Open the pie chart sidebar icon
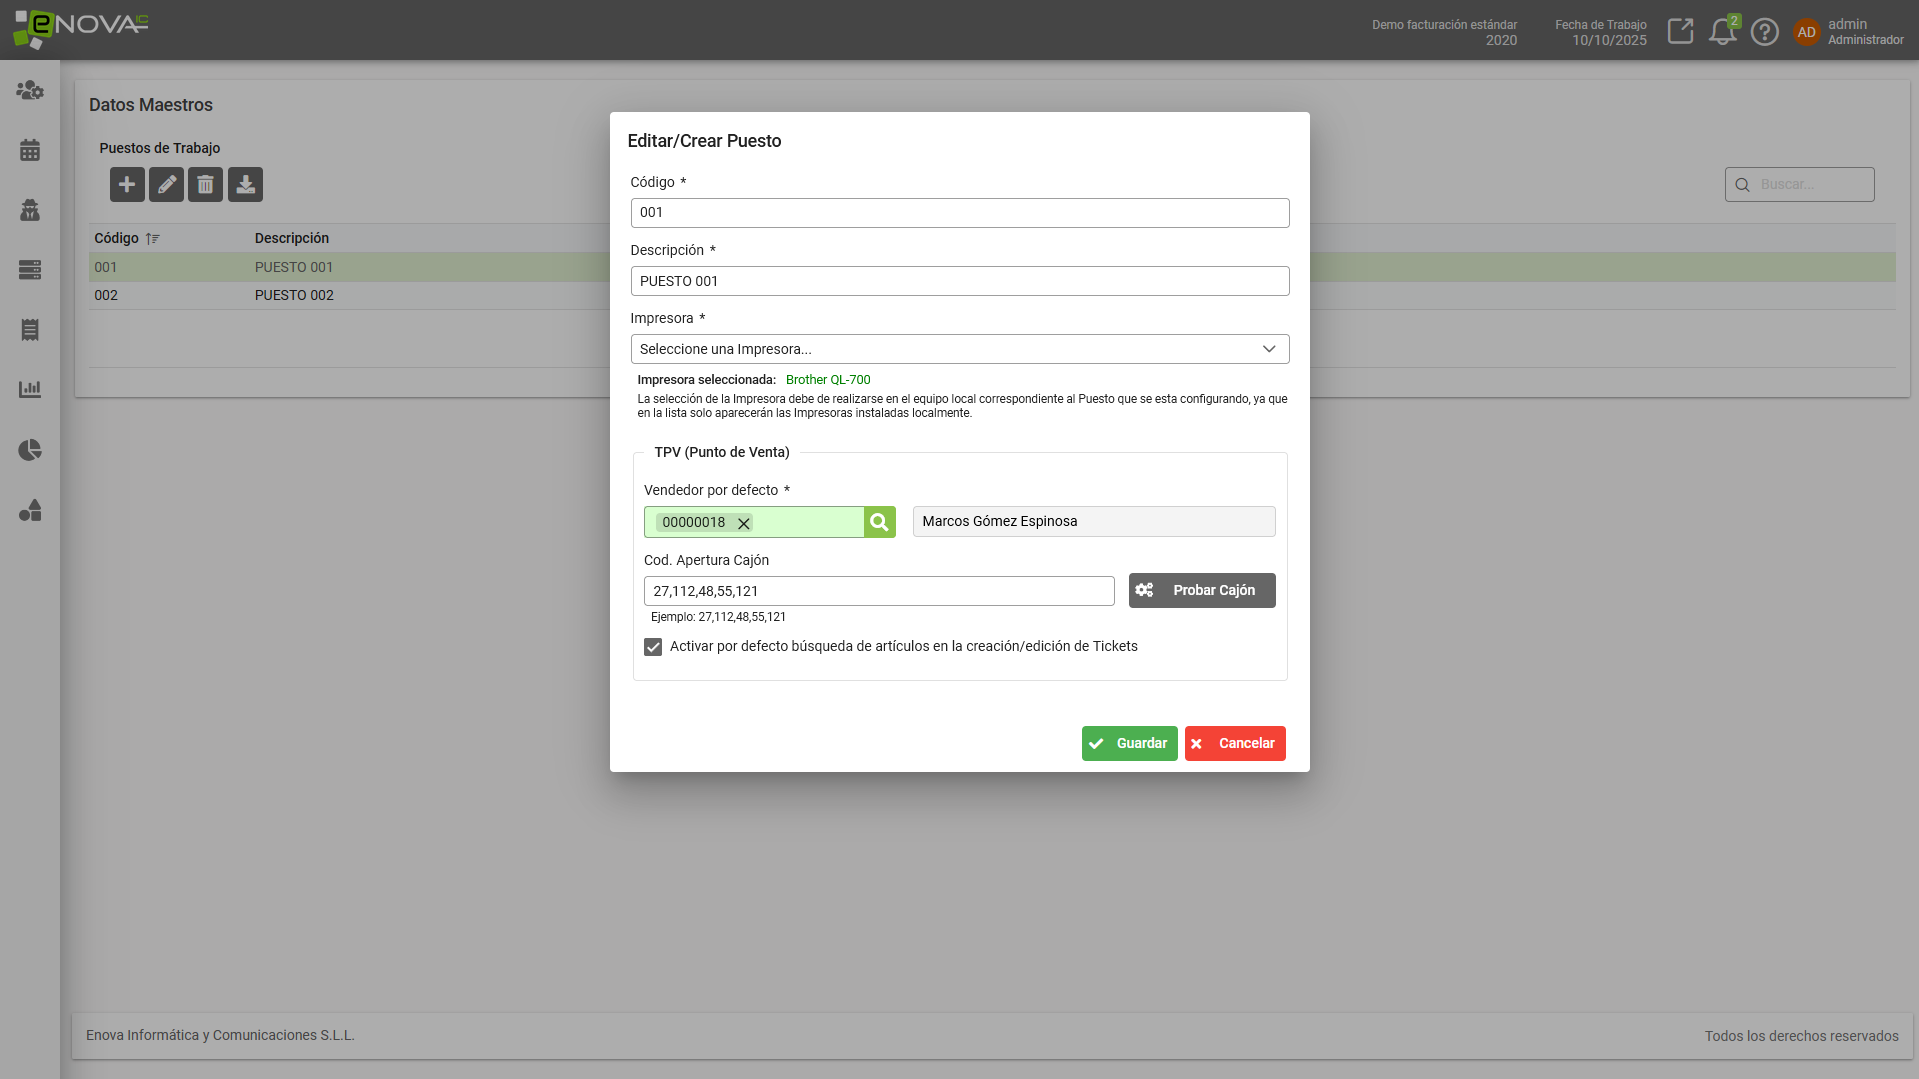 (x=30, y=450)
